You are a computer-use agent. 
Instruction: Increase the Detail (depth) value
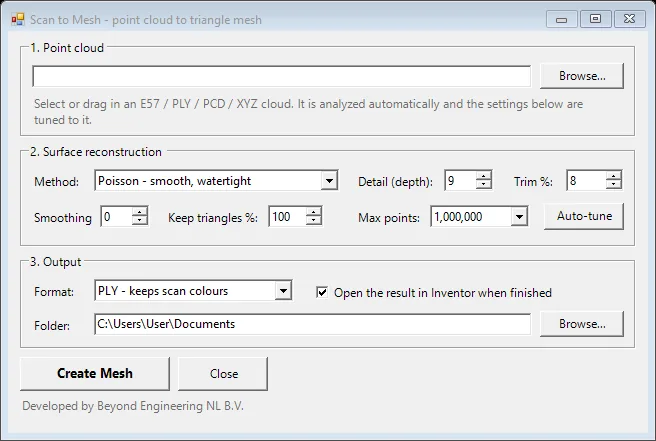point(484,177)
